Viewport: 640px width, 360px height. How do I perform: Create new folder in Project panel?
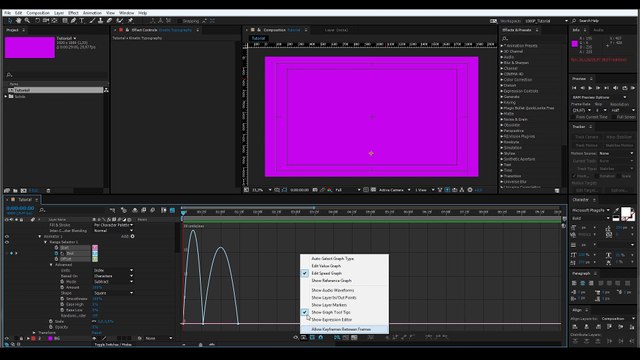pos(15,191)
